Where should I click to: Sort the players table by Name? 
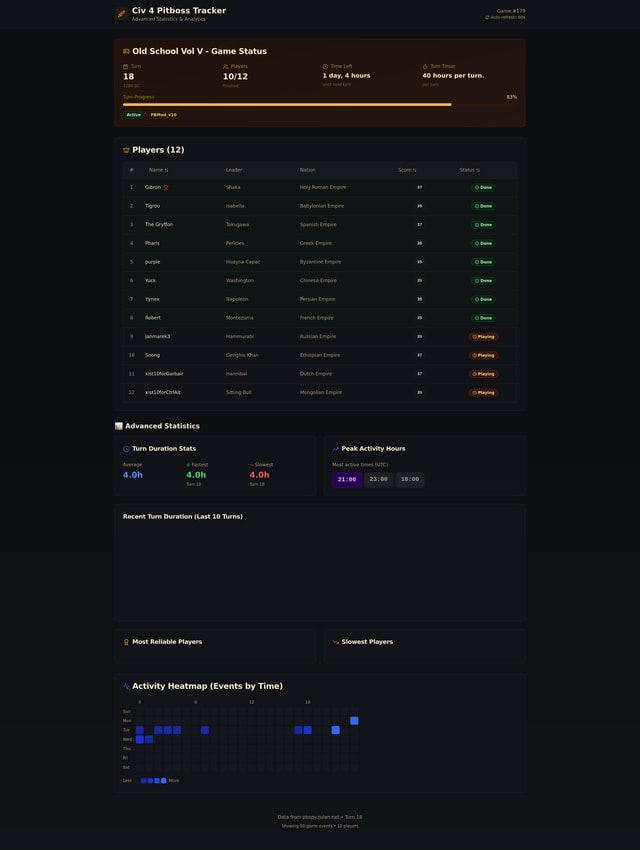(x=158, y=170)
